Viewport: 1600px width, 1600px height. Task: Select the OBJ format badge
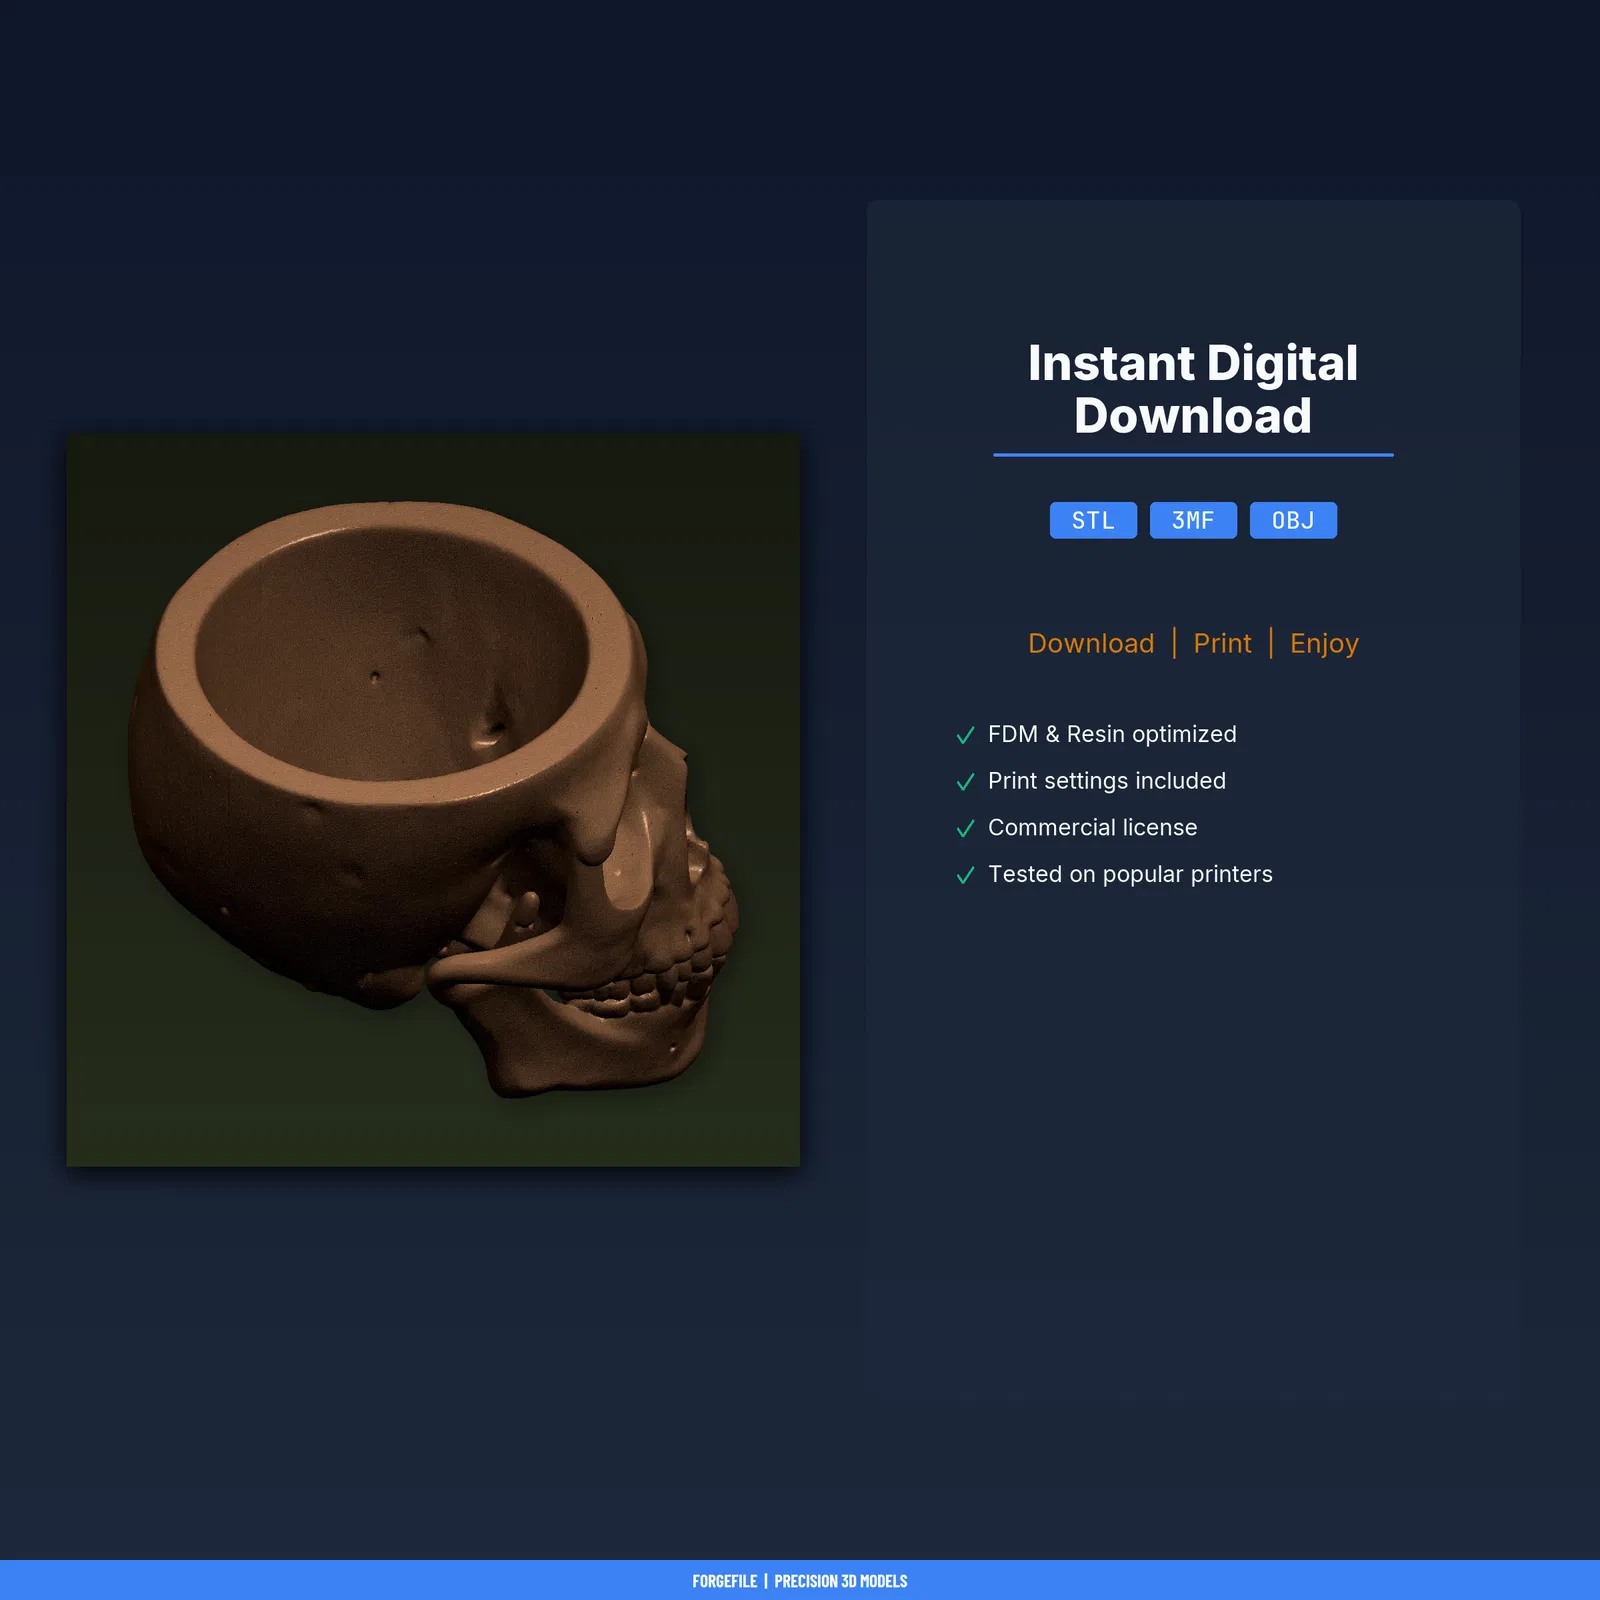[x=1293, y=520]
